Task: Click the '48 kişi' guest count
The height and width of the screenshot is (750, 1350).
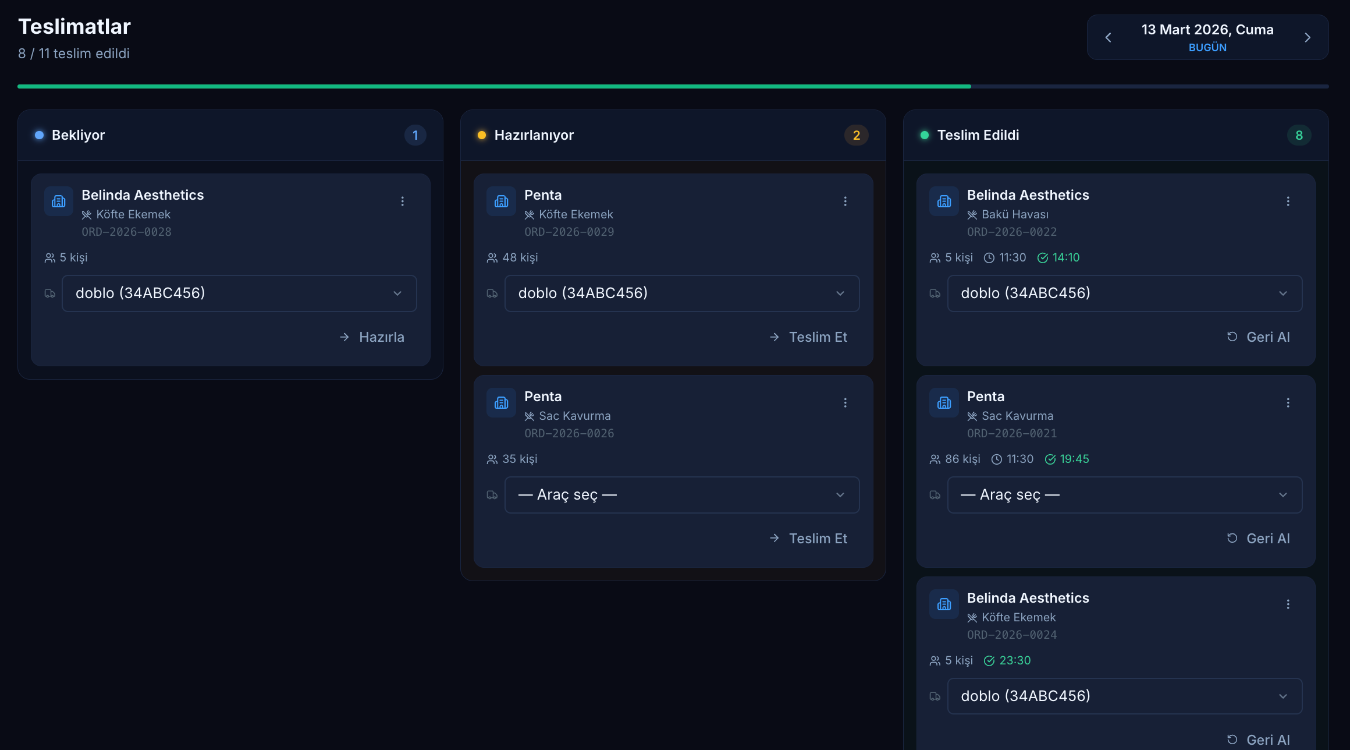Action: [520, 258]
